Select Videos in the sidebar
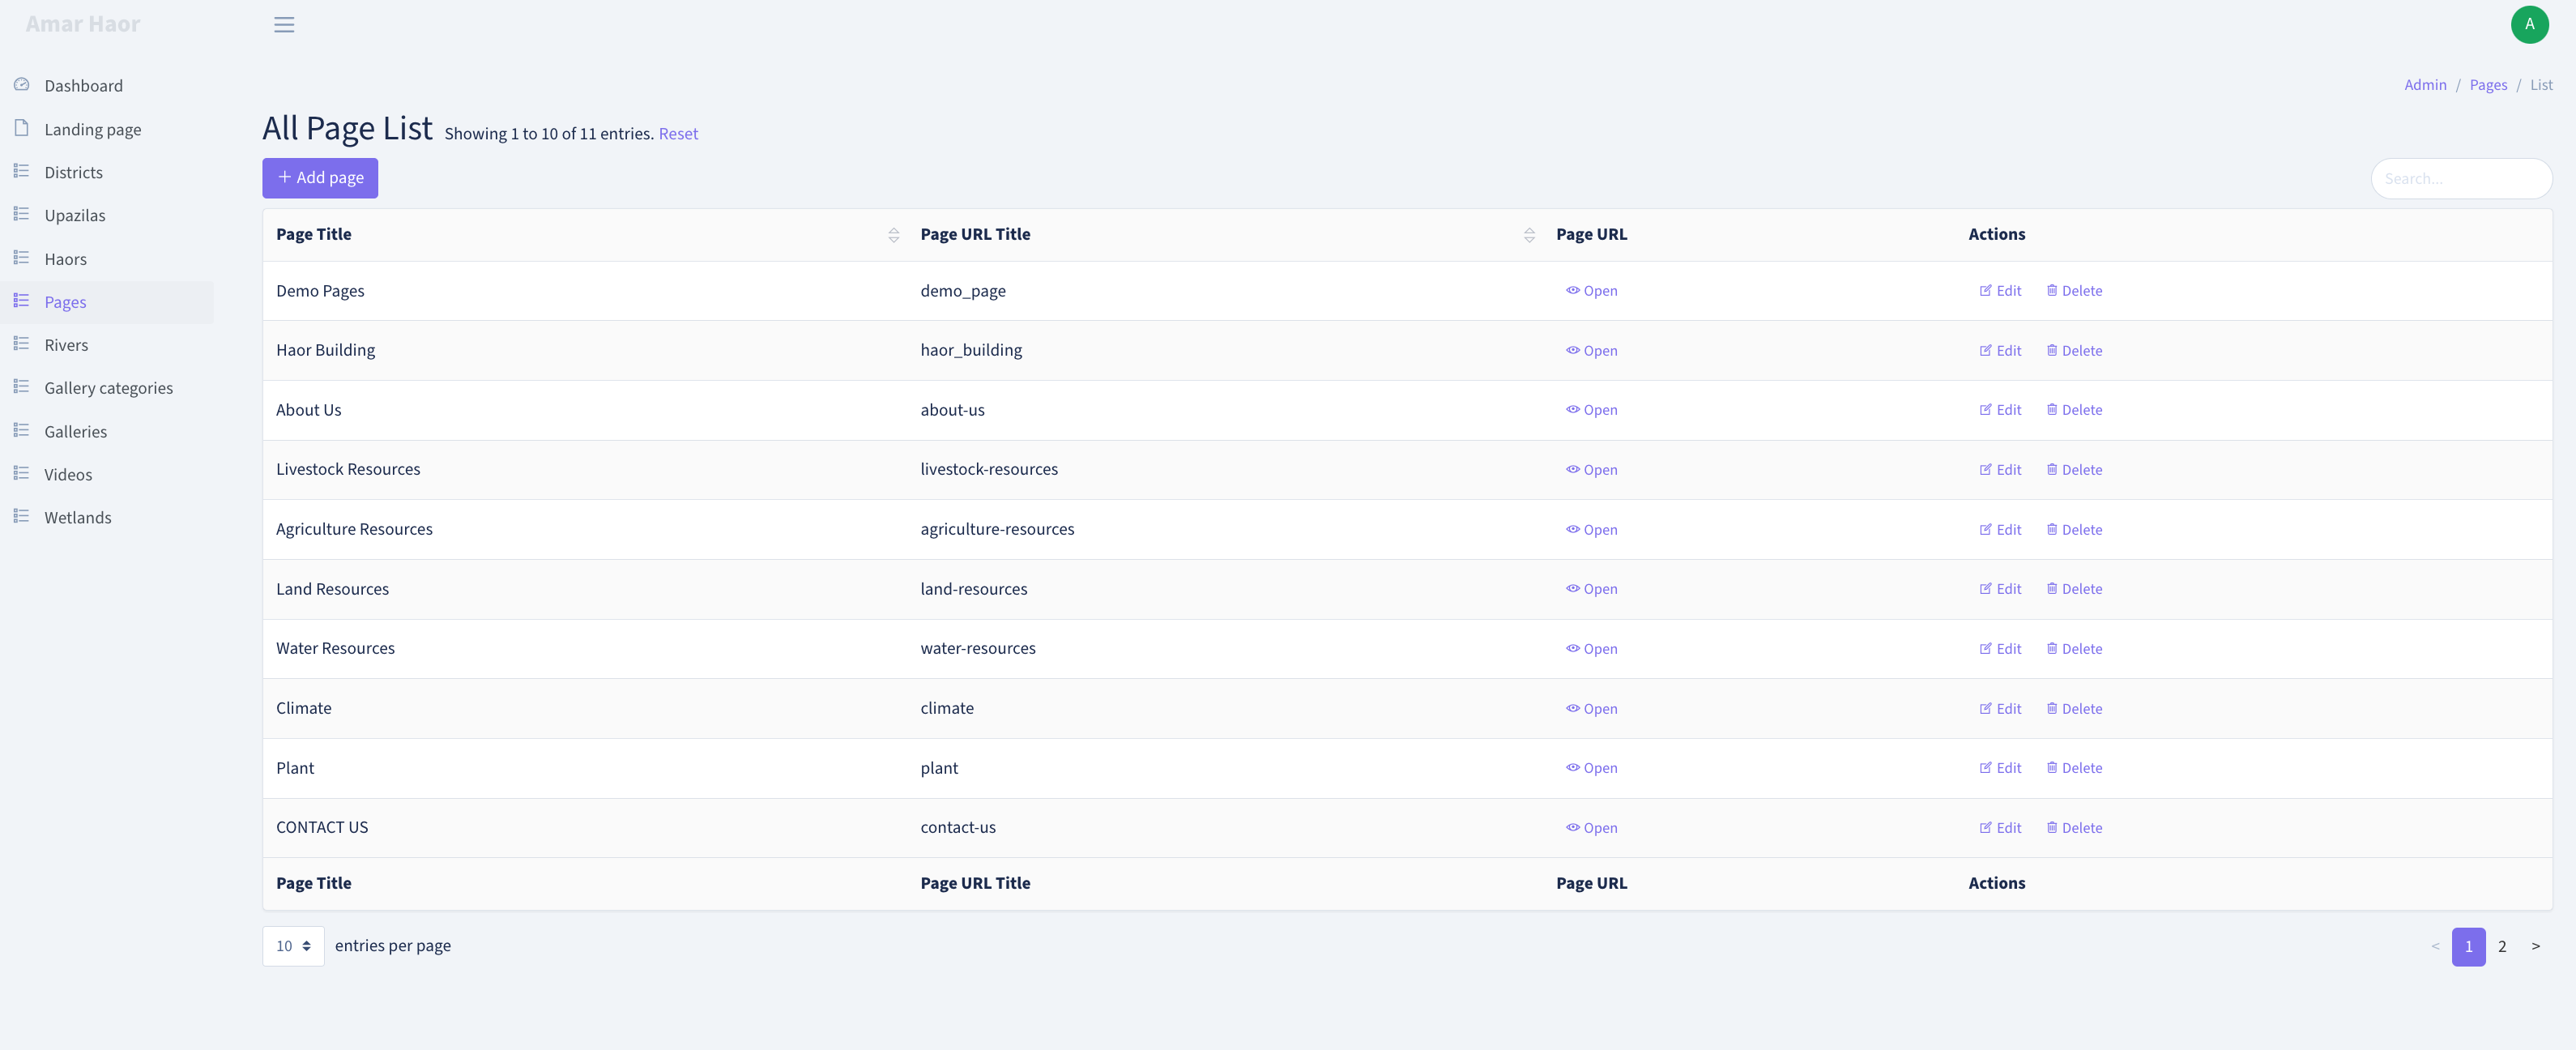2576x1050 pixels. pyautogui.click(x=68, y=475)
